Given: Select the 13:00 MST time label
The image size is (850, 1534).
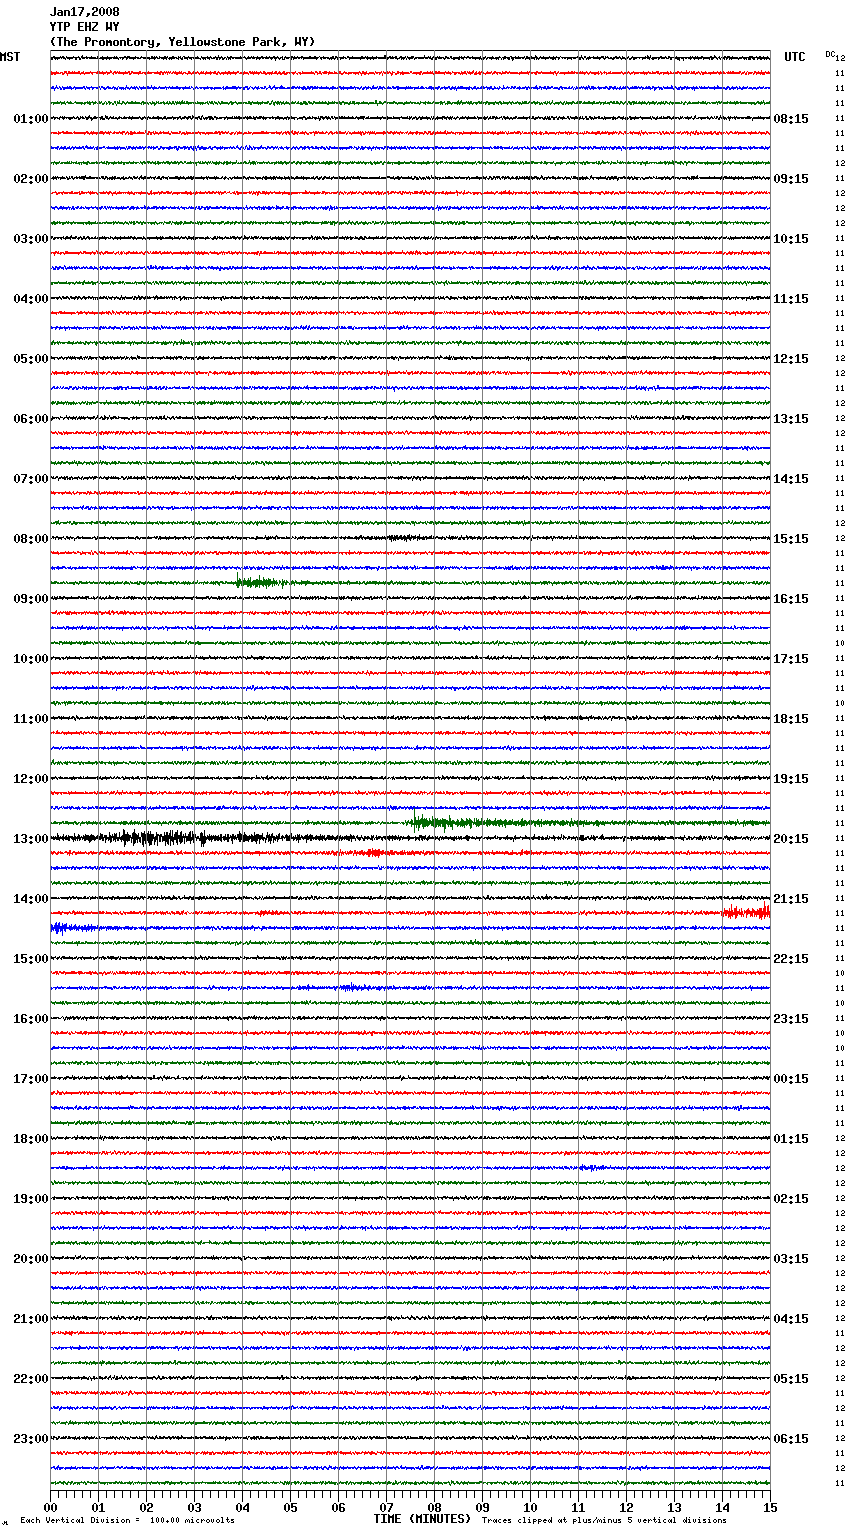Looking at the screenshot, I should pos(31,839).
